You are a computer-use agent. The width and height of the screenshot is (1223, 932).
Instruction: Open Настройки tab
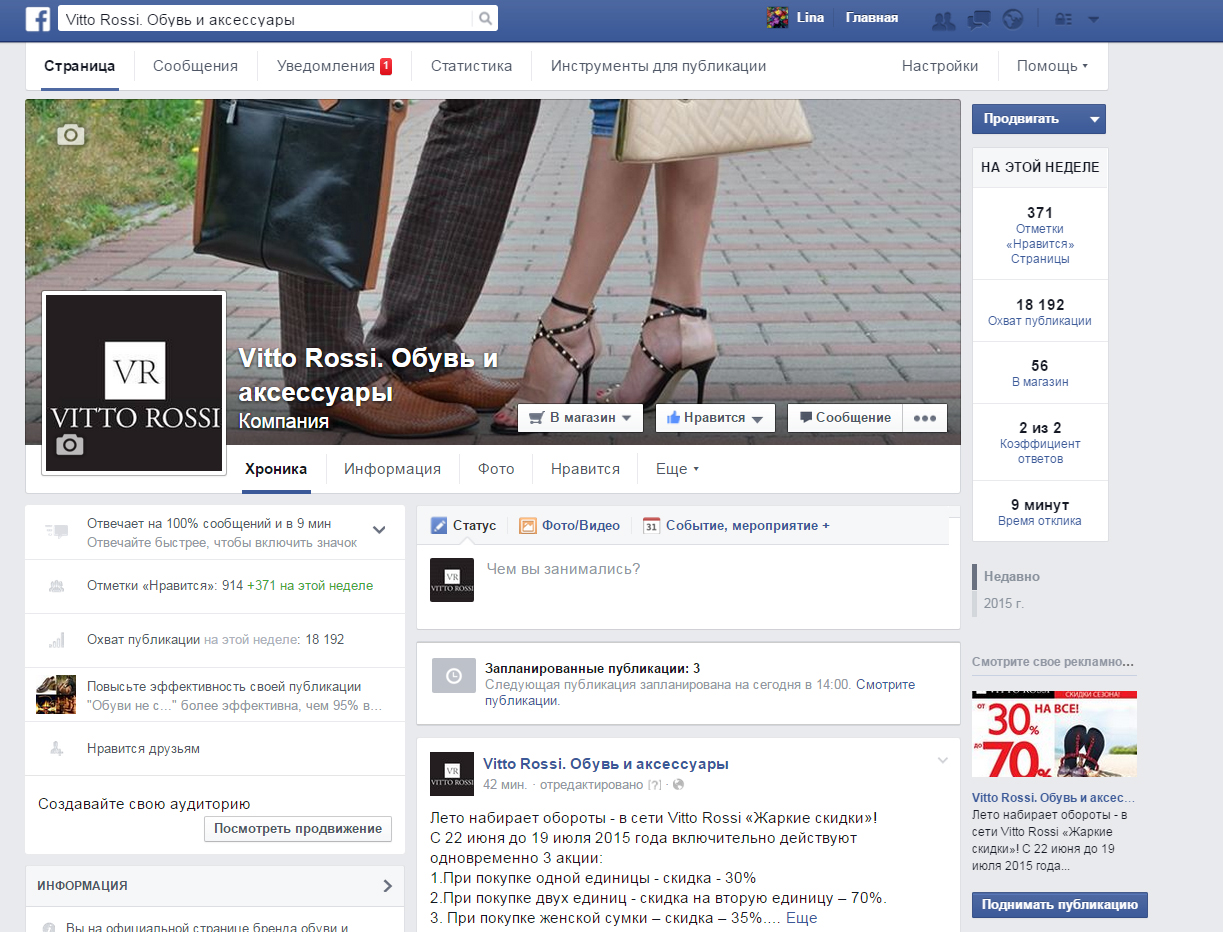[939, 66]
